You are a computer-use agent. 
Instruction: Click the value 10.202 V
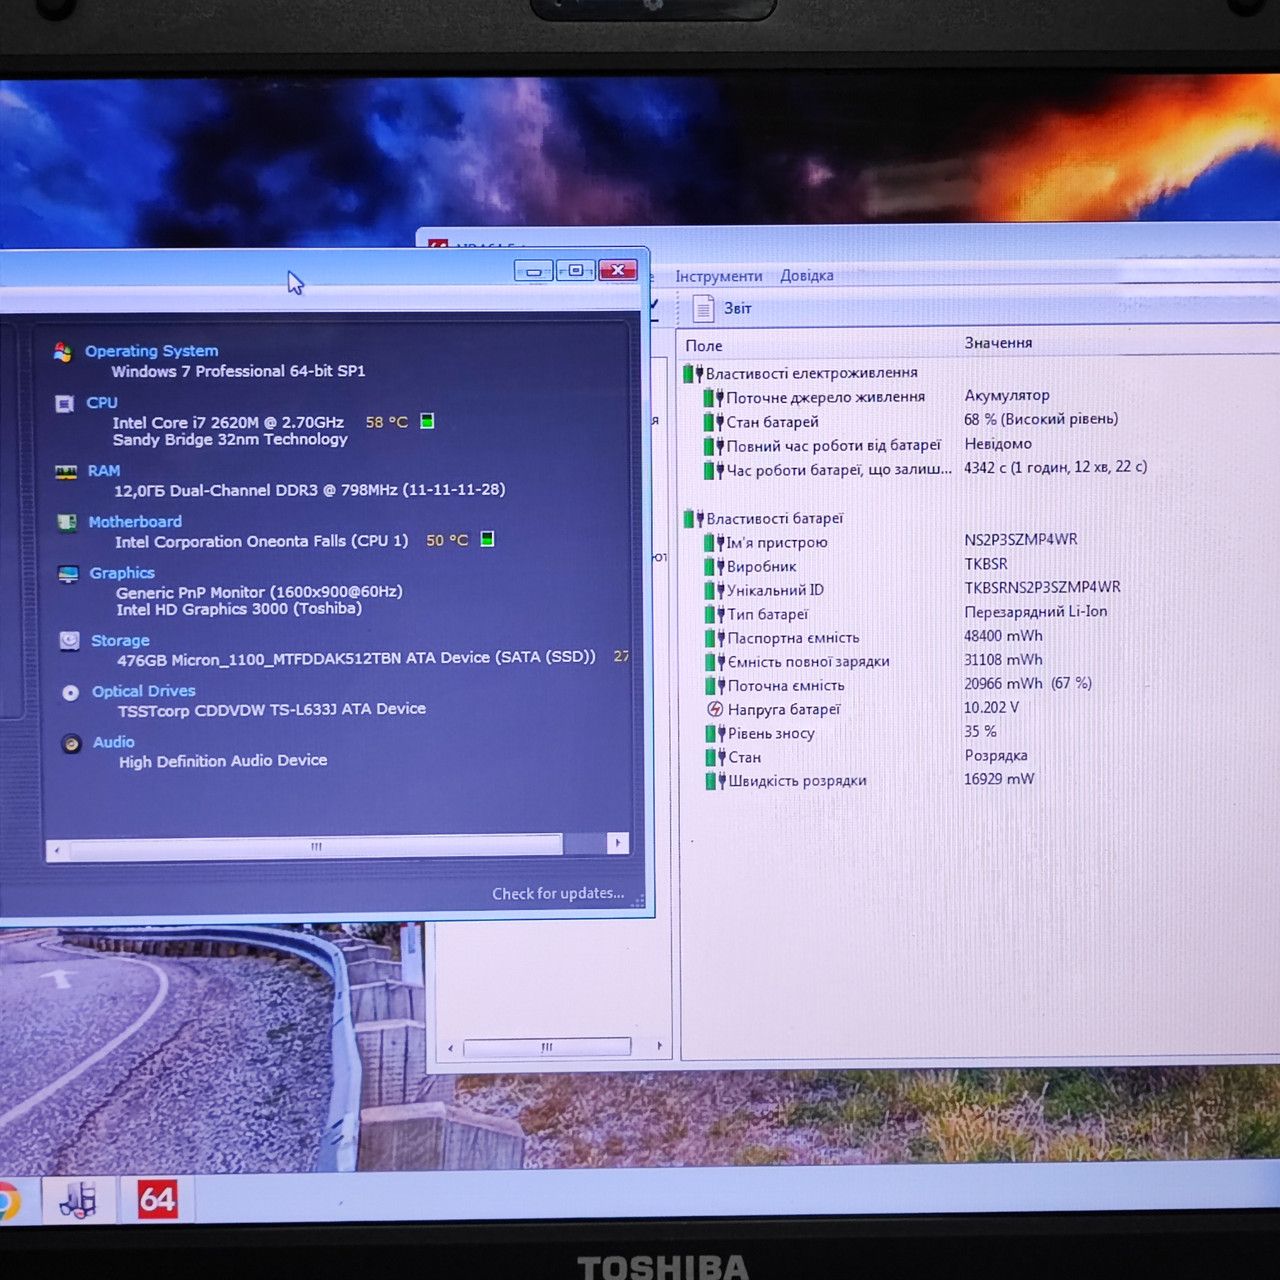pos(991,707)
